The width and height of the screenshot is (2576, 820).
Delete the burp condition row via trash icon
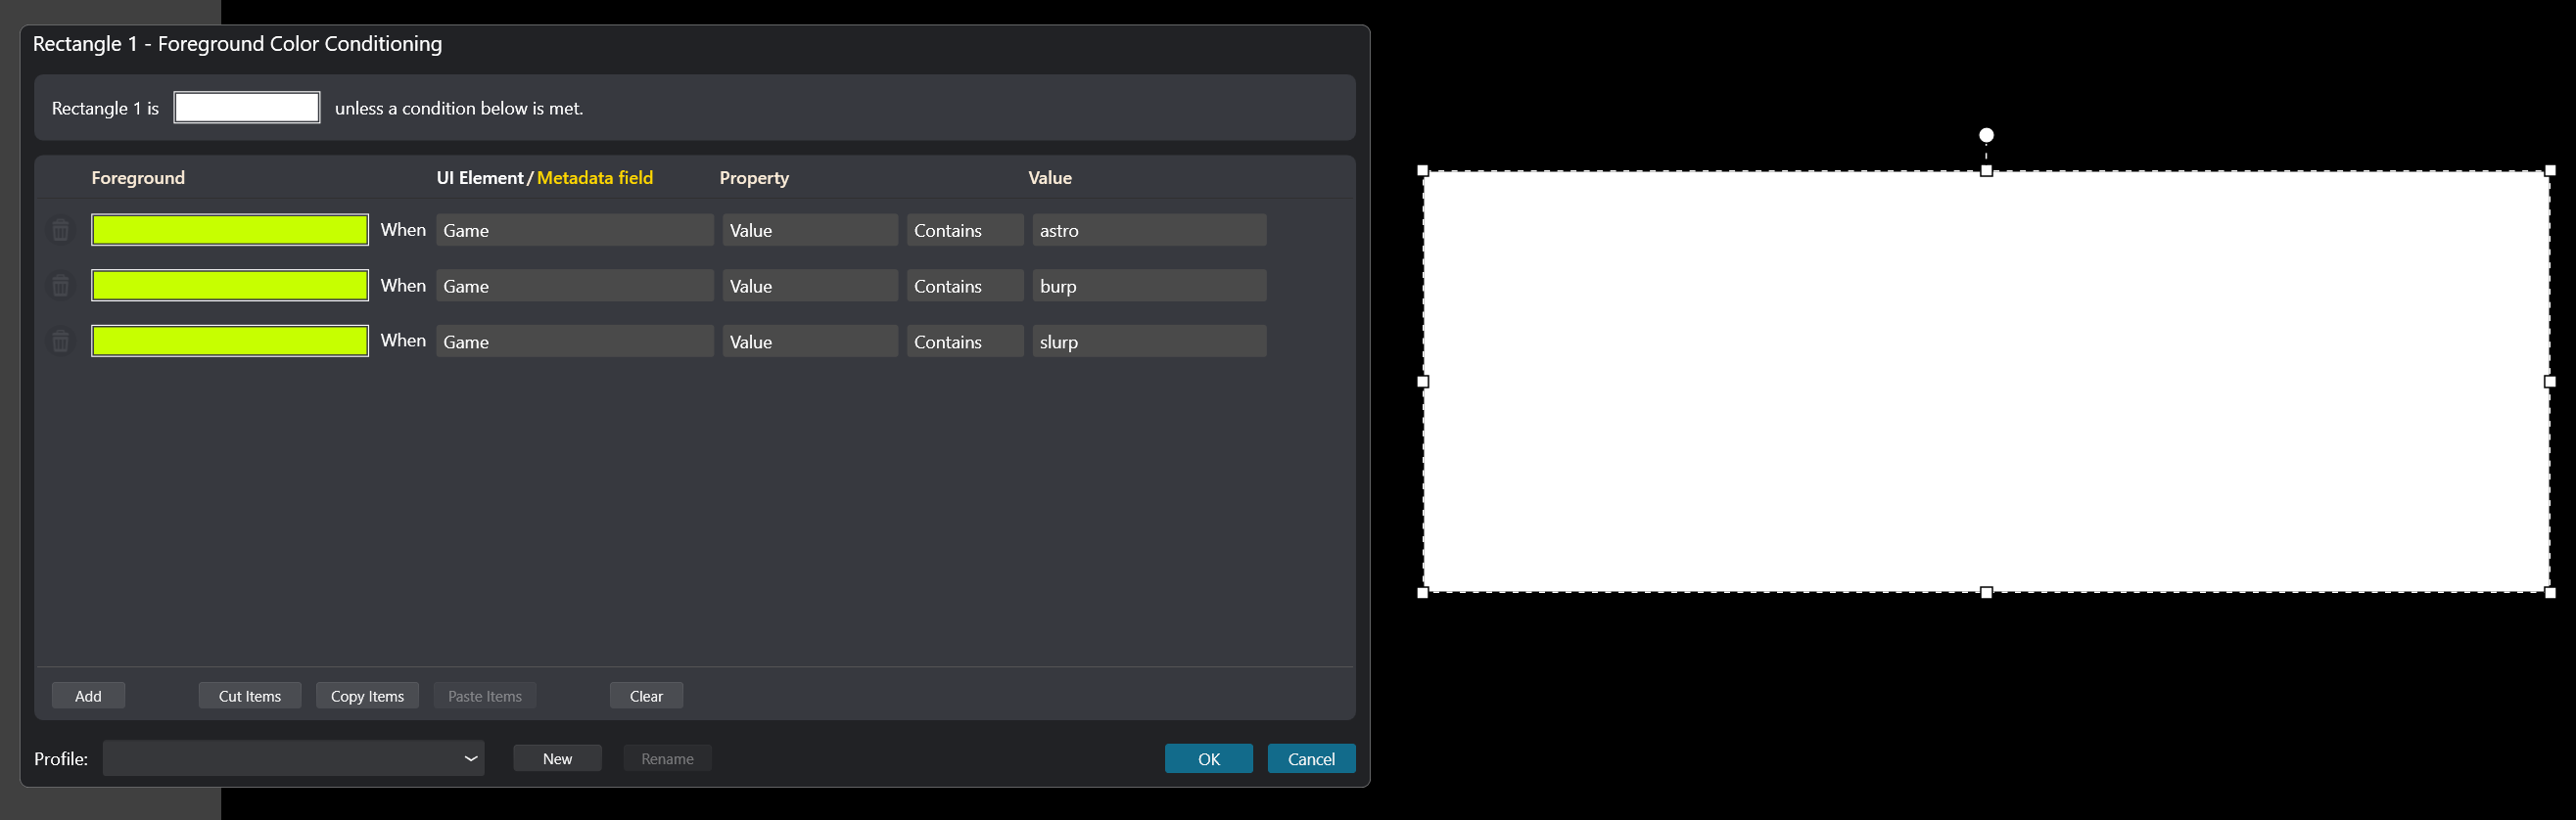pyautogui.click(x=61, y=286)
